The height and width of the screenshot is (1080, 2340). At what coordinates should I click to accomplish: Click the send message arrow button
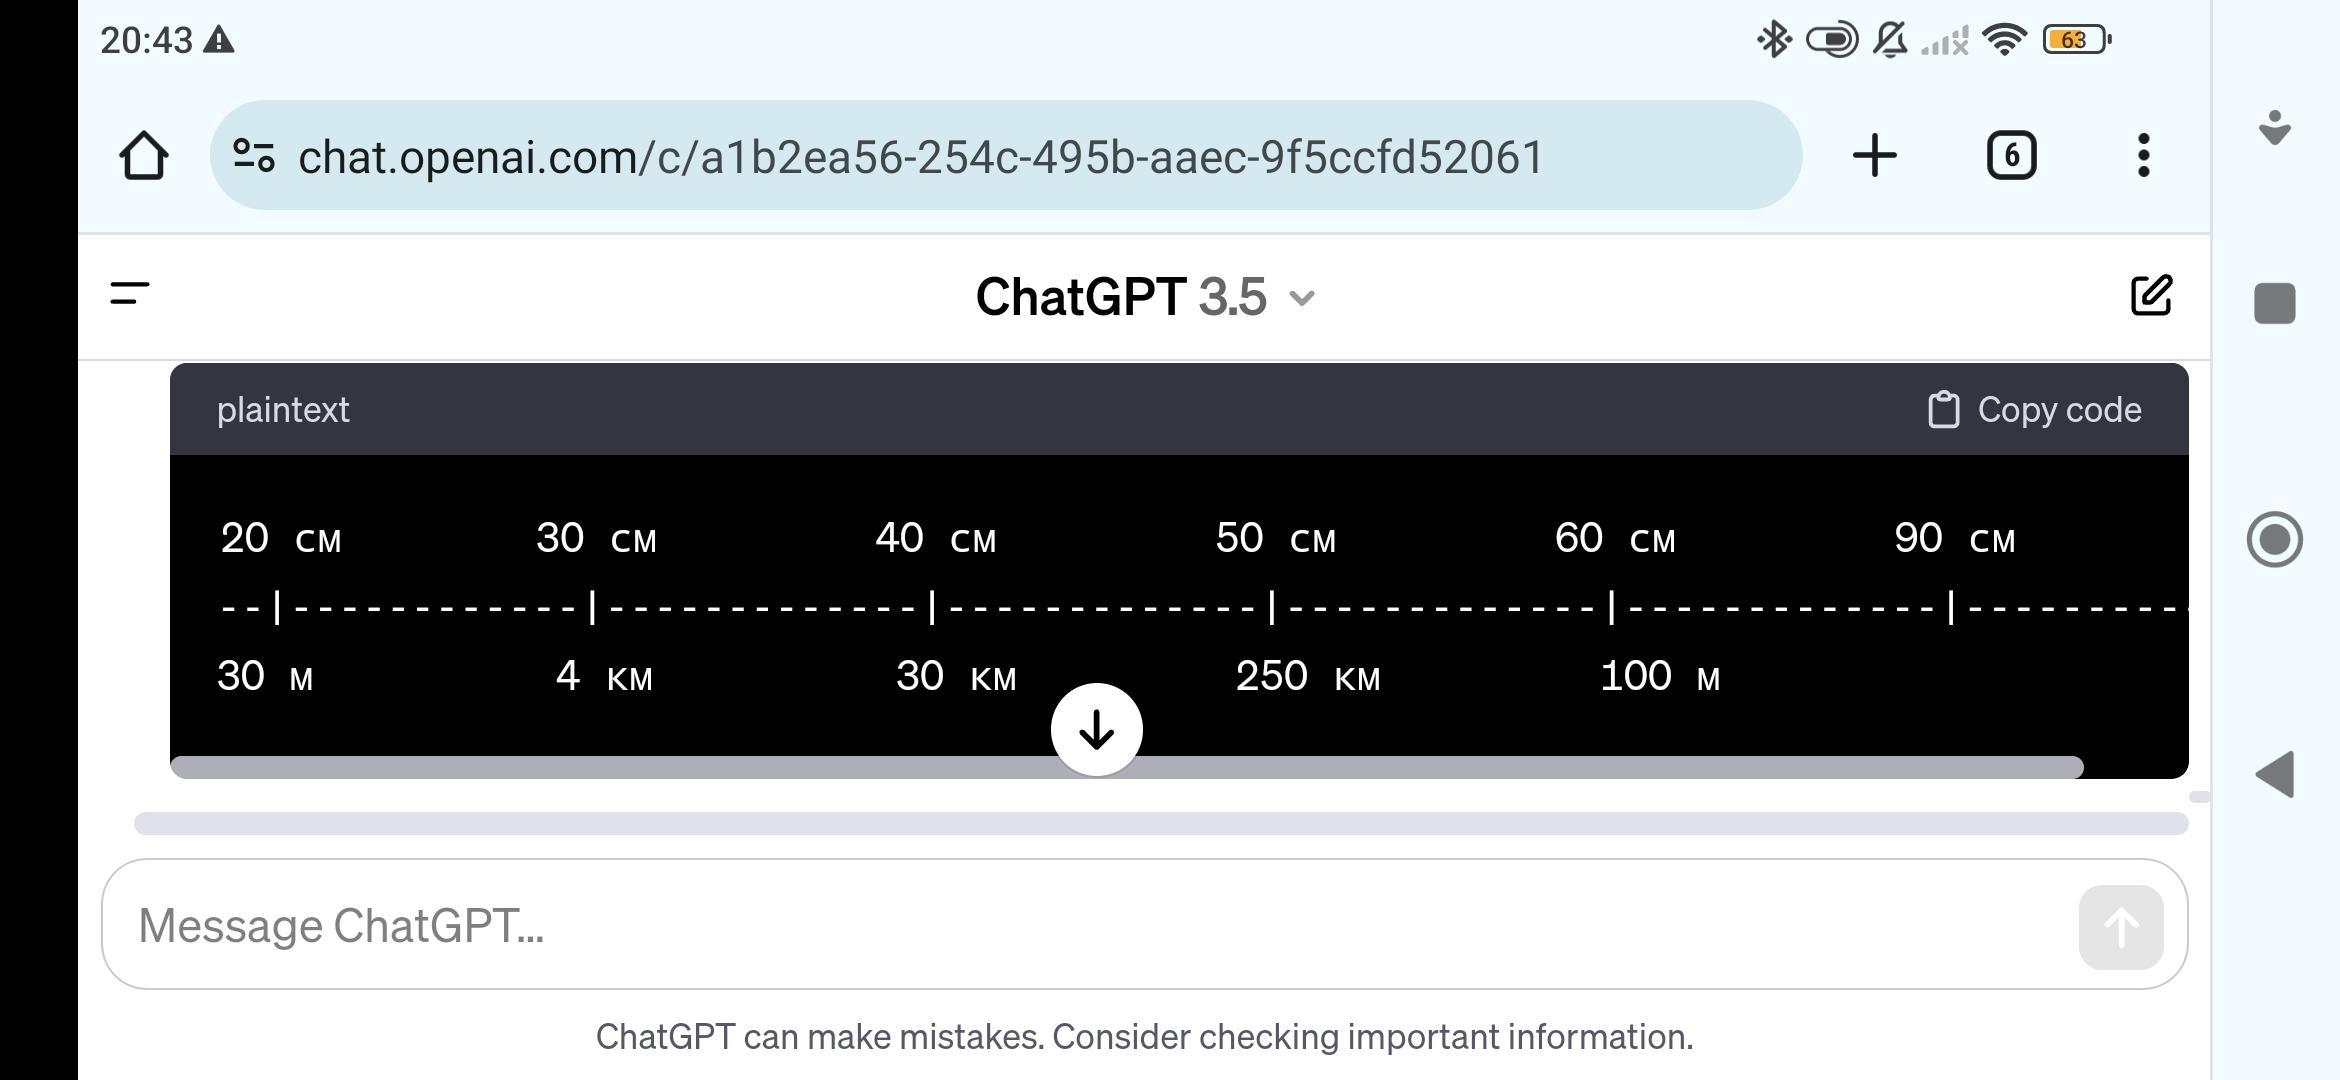coord(2121,927)
